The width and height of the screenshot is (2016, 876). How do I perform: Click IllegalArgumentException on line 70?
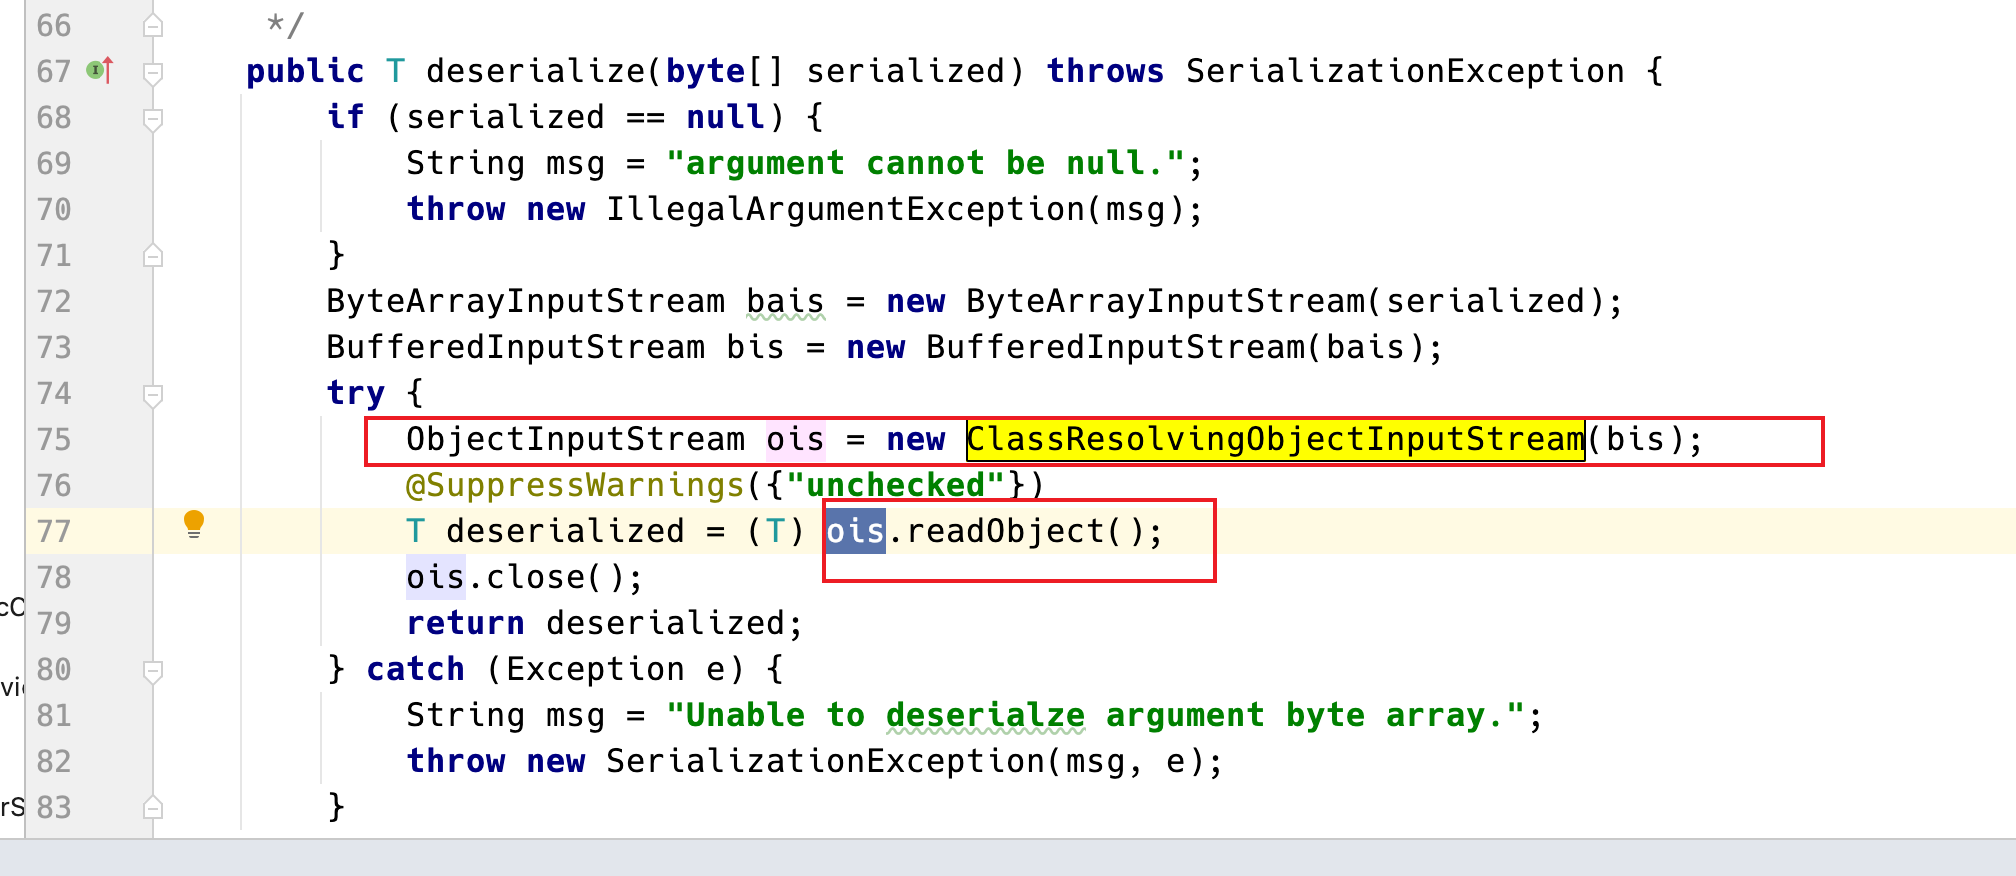845,209
